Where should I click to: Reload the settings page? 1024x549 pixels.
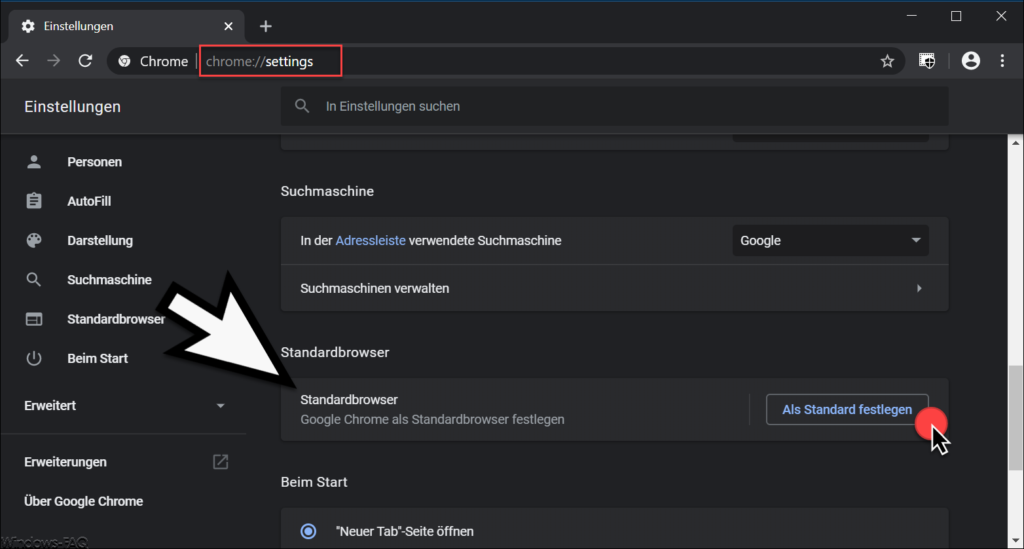tap(85, 61)
